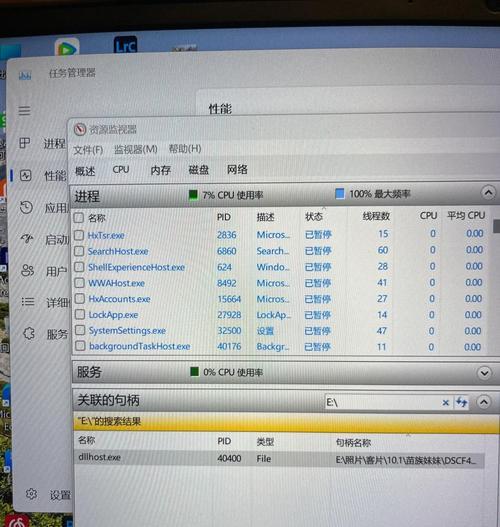The width and height of the screenshot is (500, 527).
Task: Expand the 服务 section chevron
Action: [485, 373]
